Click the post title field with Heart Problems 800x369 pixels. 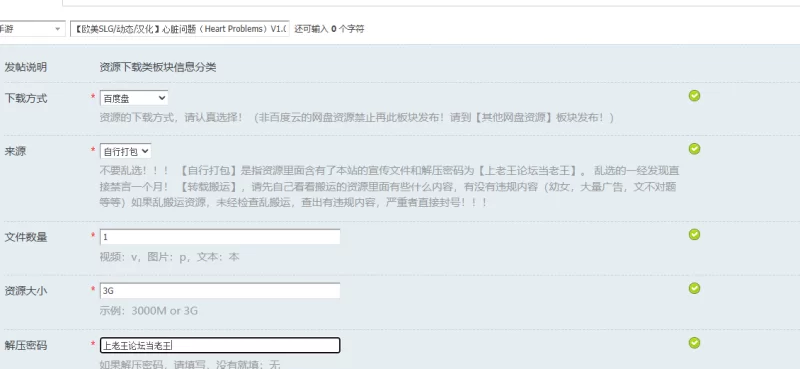point(180,29)
